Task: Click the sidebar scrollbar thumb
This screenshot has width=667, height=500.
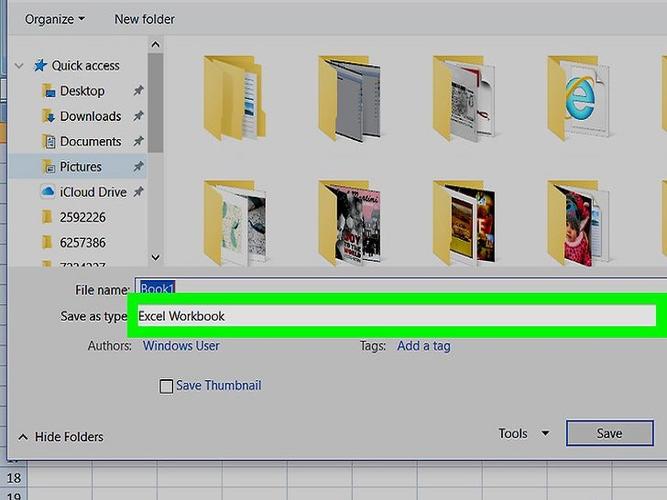Action: pos(156,102)
